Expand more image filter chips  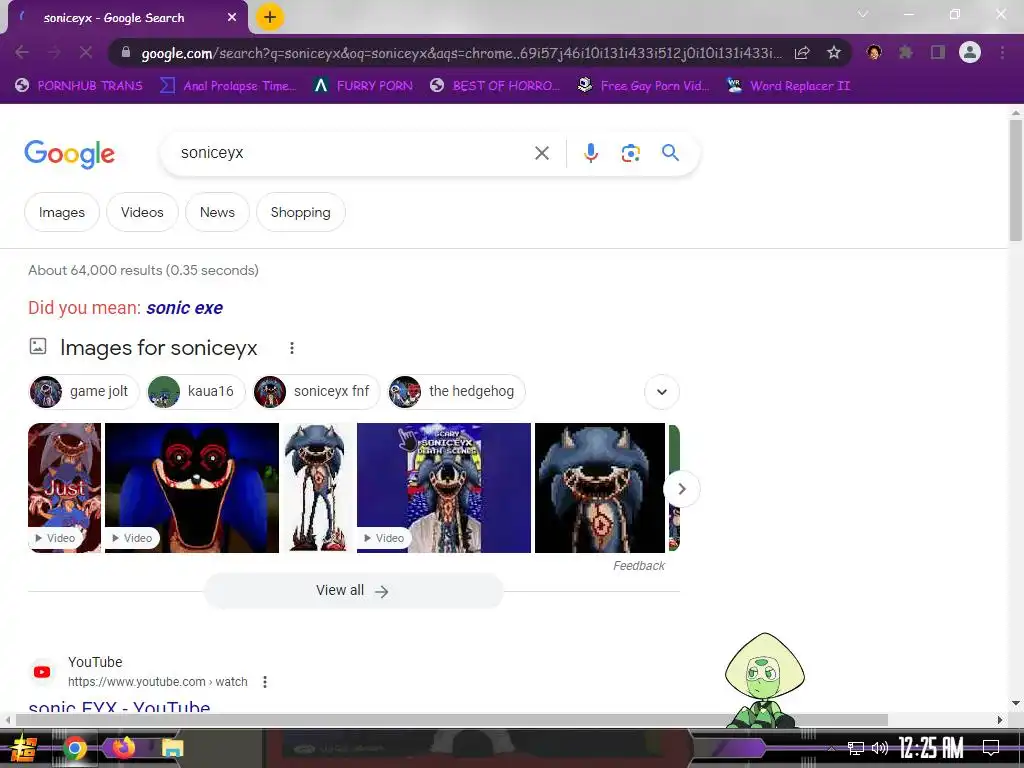(662, 392)
